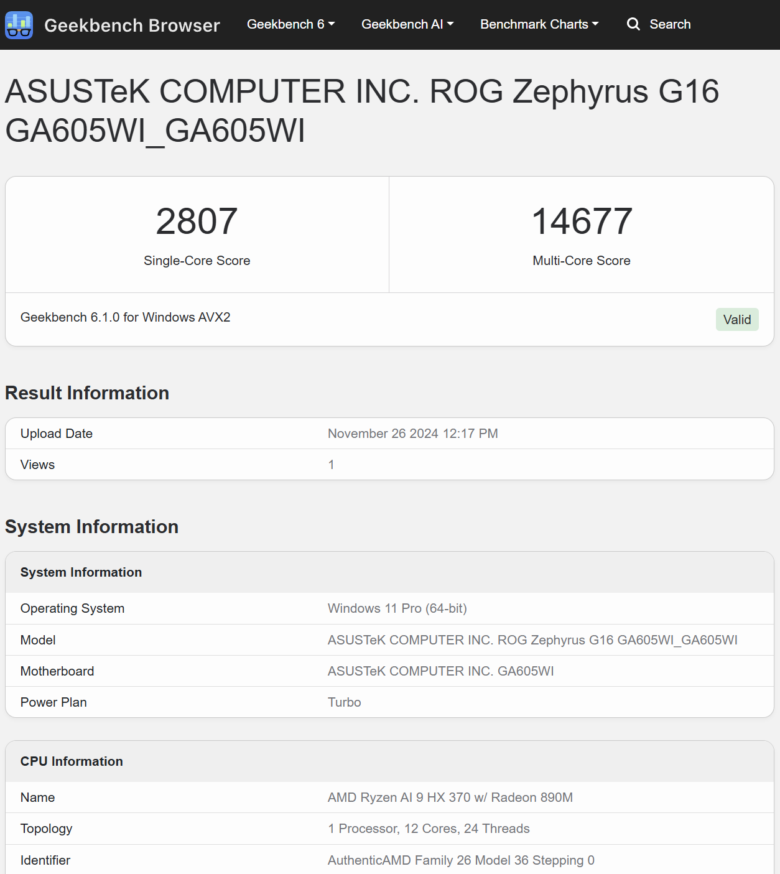The height and width of the screenshot is (874, 780).
Task: Select 'AMD Ryzen AI 9 HX 370' CPU name
Action: point(399,798)
